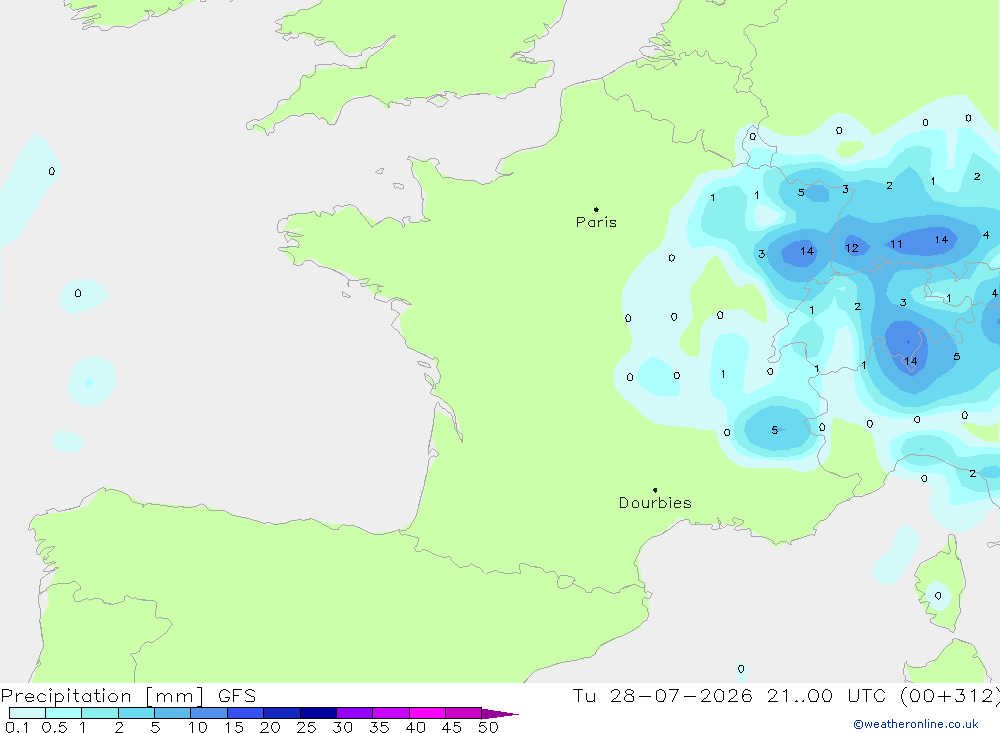1000x733 pixels.
Task: Click the Precipitation [mm] GFS title
Action: click(x=128, y=695)
